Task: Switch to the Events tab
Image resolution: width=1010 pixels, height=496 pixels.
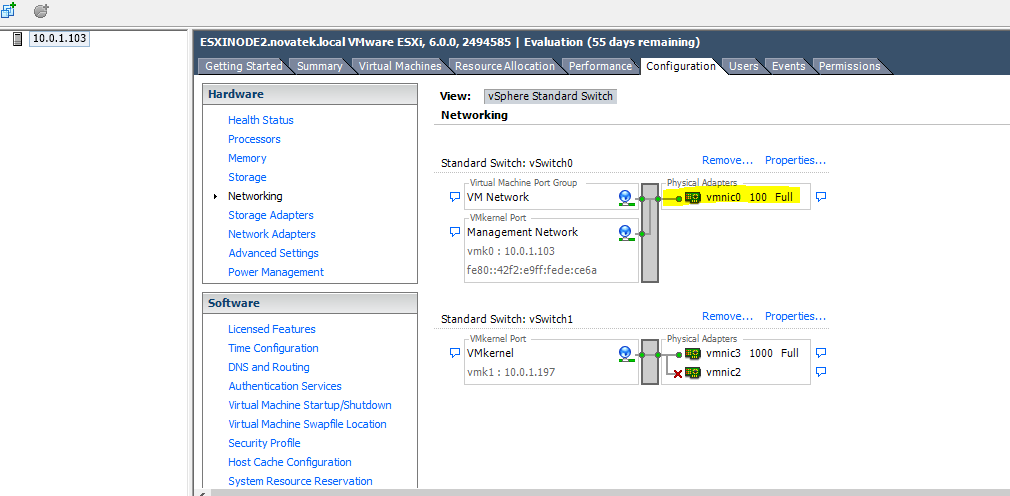Action: click(x=788, y=66)
